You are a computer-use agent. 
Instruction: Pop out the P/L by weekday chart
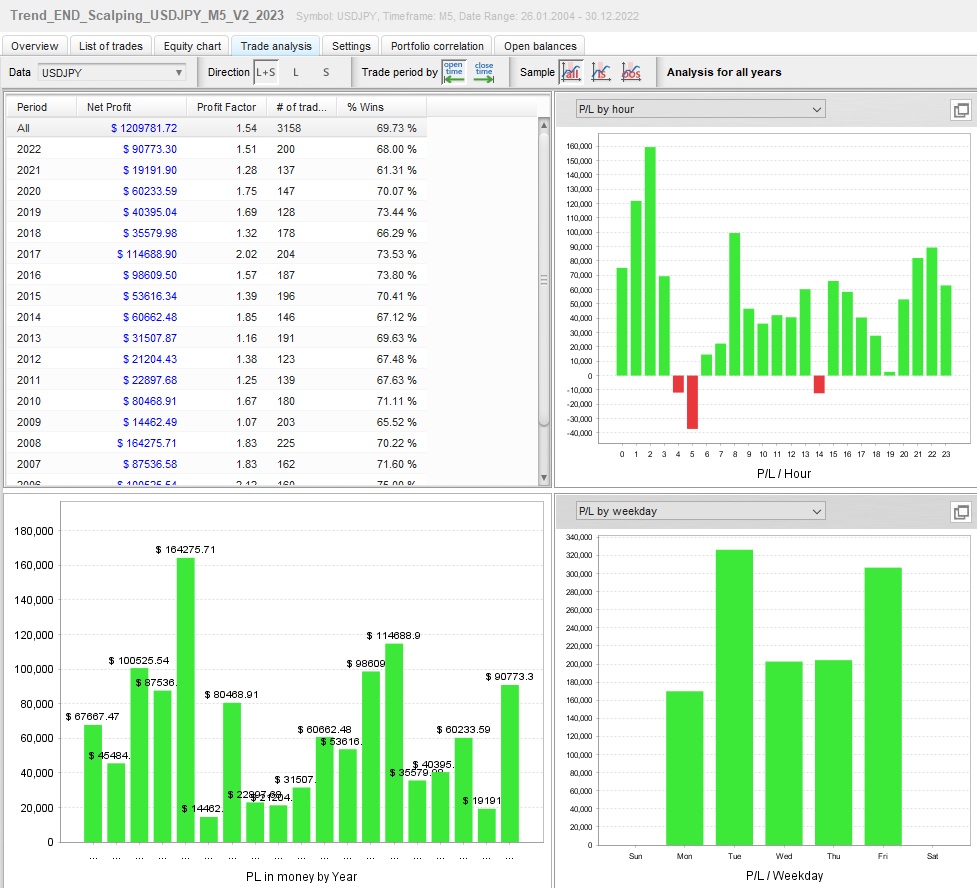(960, 512)
